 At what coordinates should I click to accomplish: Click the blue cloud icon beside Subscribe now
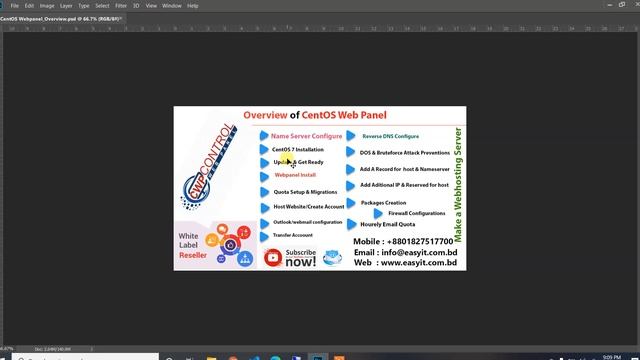pos(333,258)
